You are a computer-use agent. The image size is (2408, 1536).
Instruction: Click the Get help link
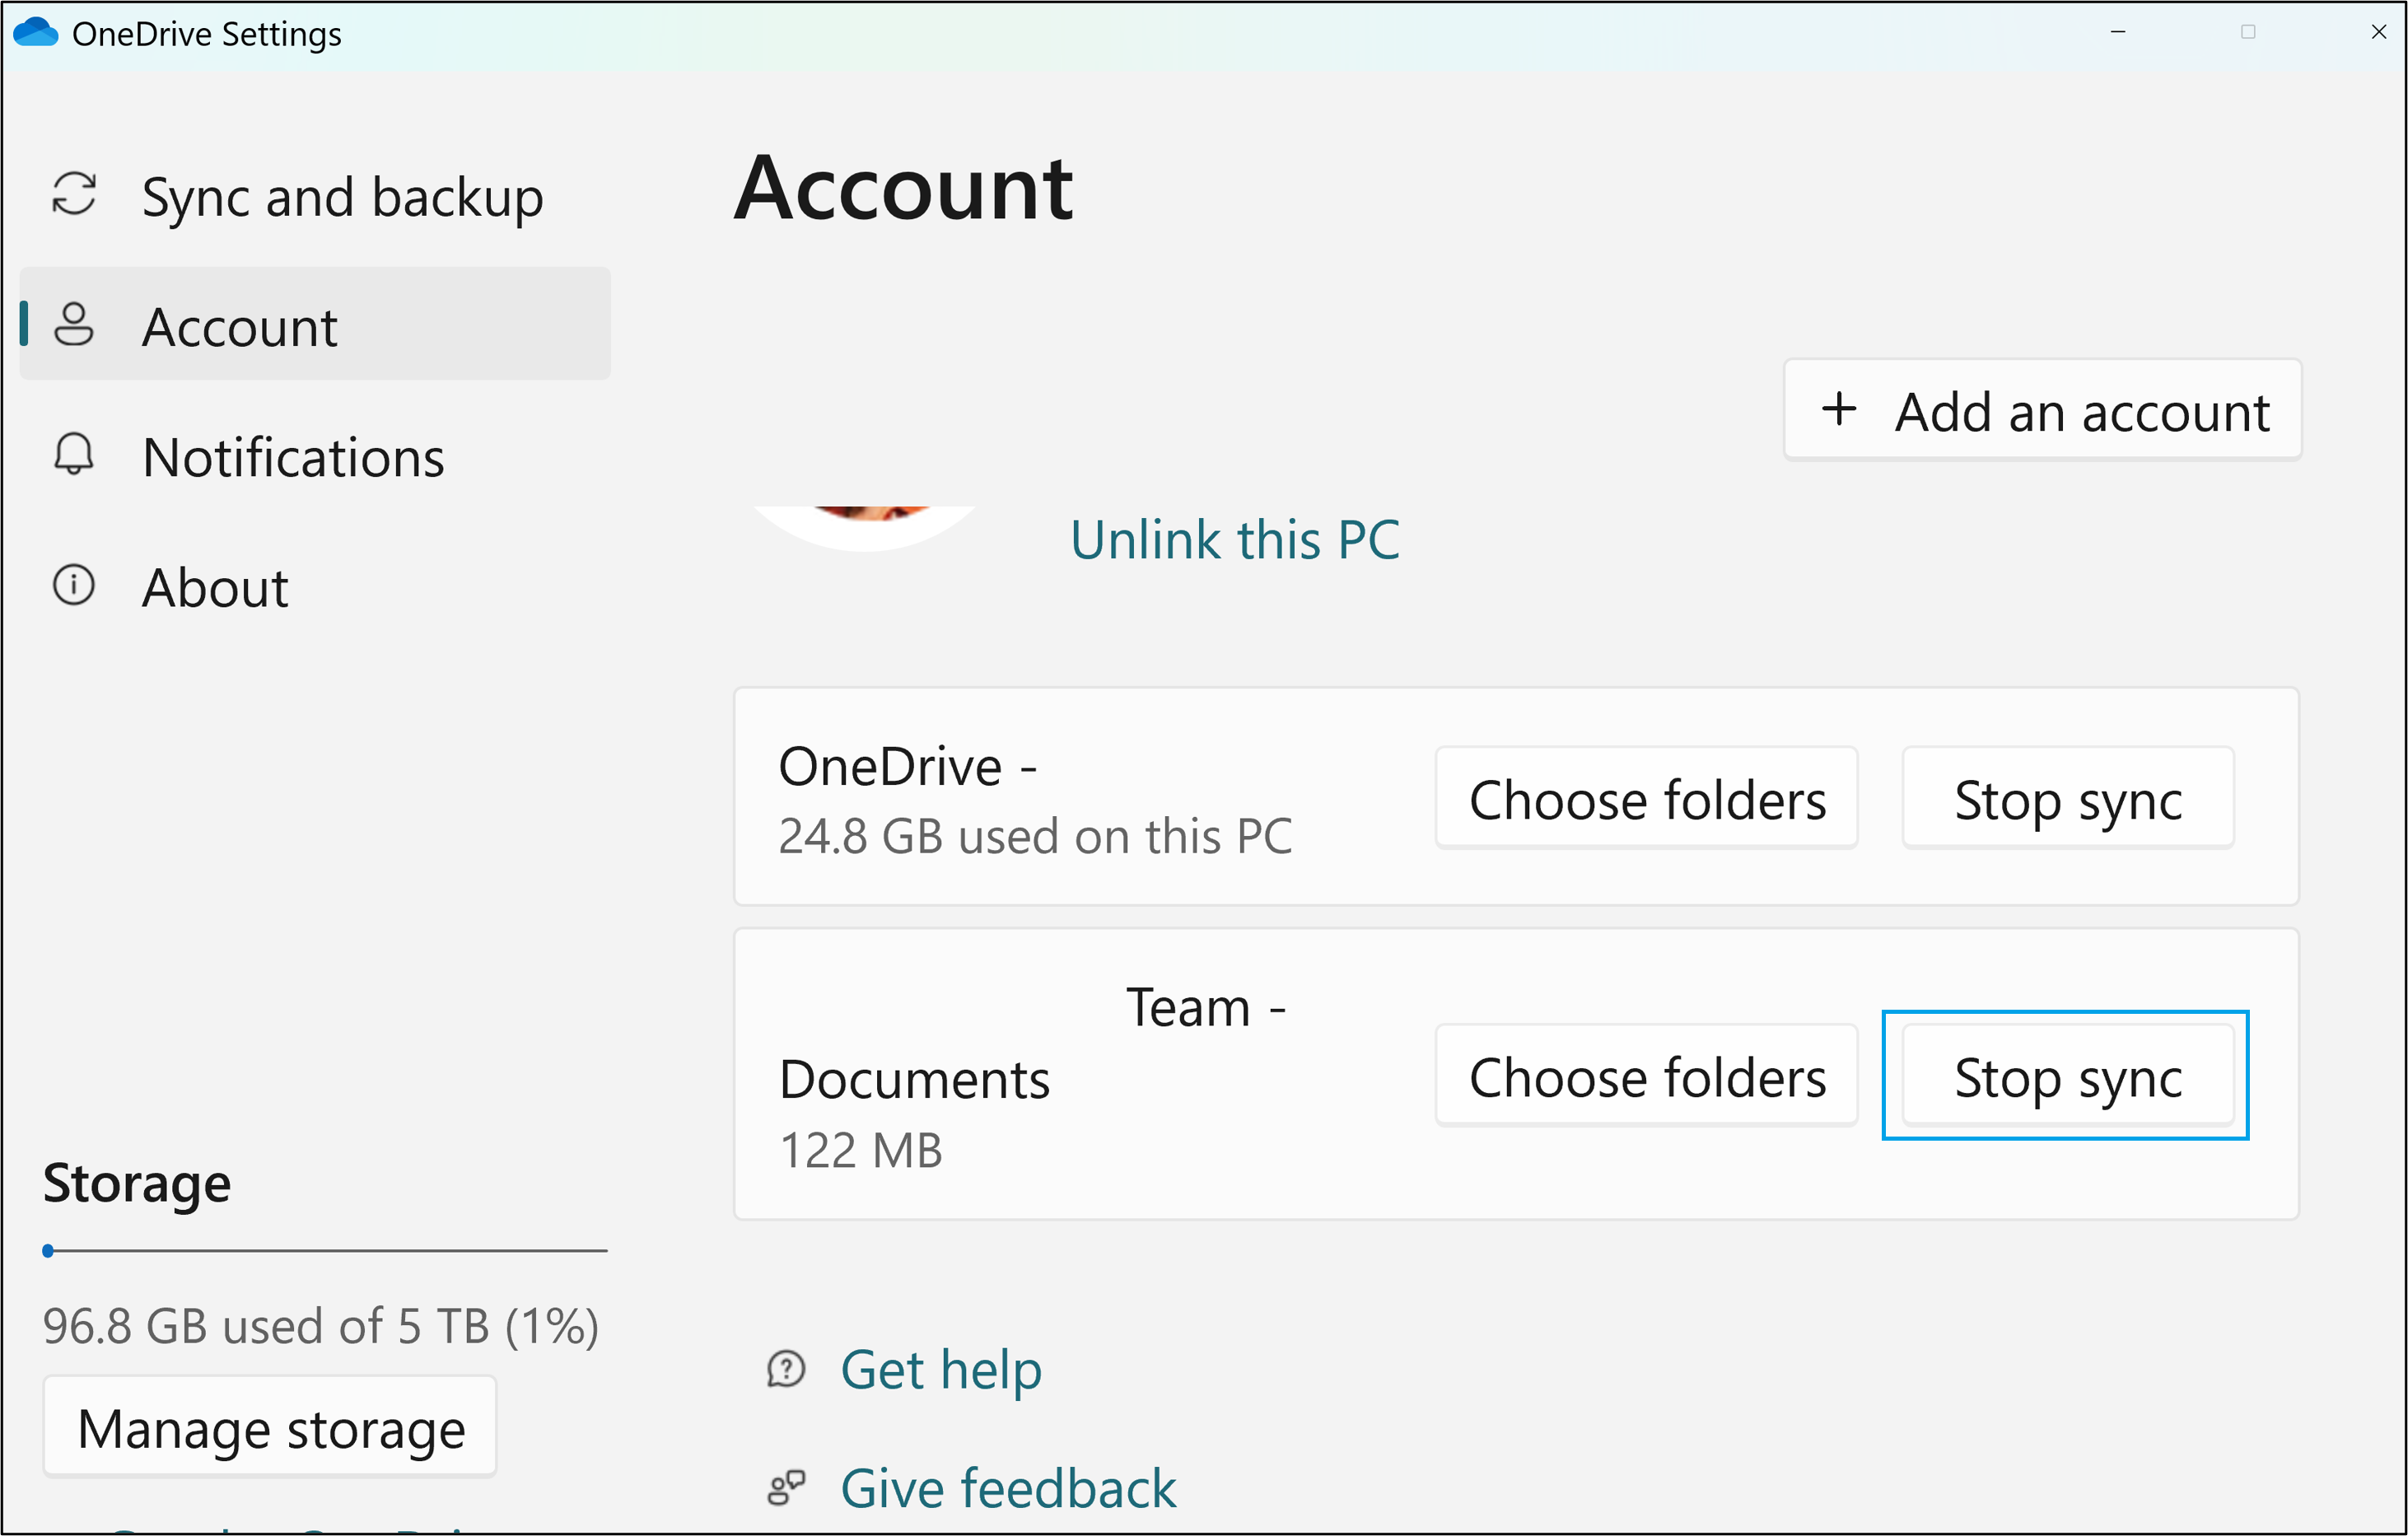pos(941,1370)
